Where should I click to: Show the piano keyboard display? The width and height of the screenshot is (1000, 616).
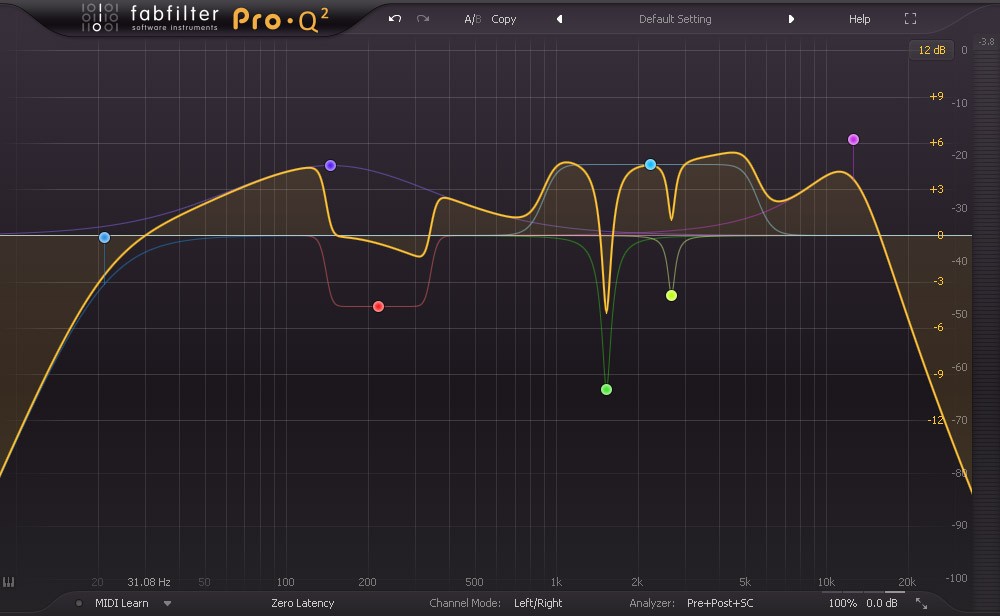[x=8, y=582]
